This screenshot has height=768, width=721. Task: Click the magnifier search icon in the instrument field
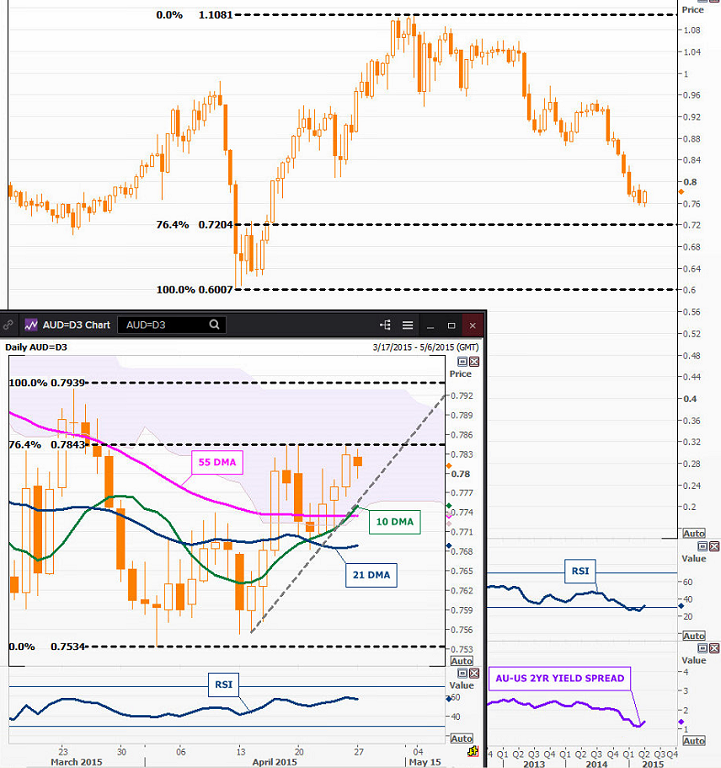(214, 325)
